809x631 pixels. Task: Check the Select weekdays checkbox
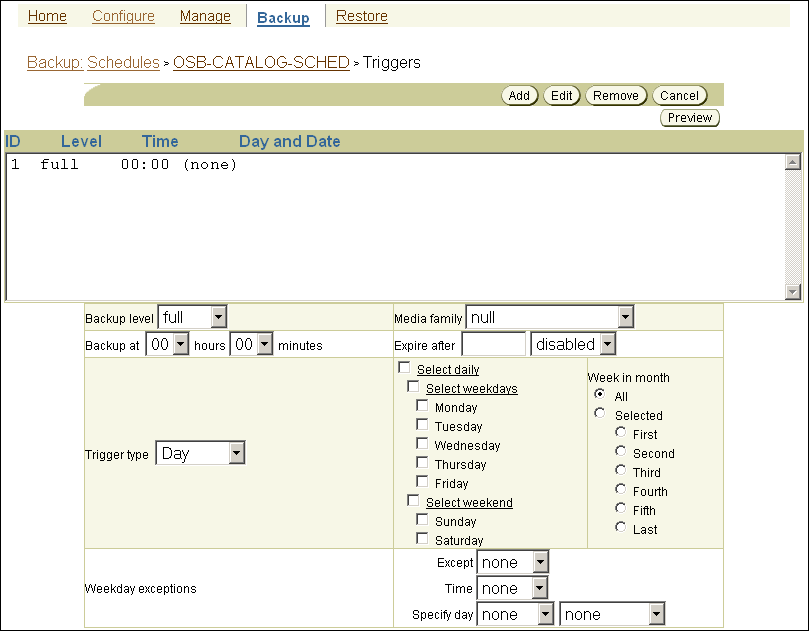[x=413, y=386]
